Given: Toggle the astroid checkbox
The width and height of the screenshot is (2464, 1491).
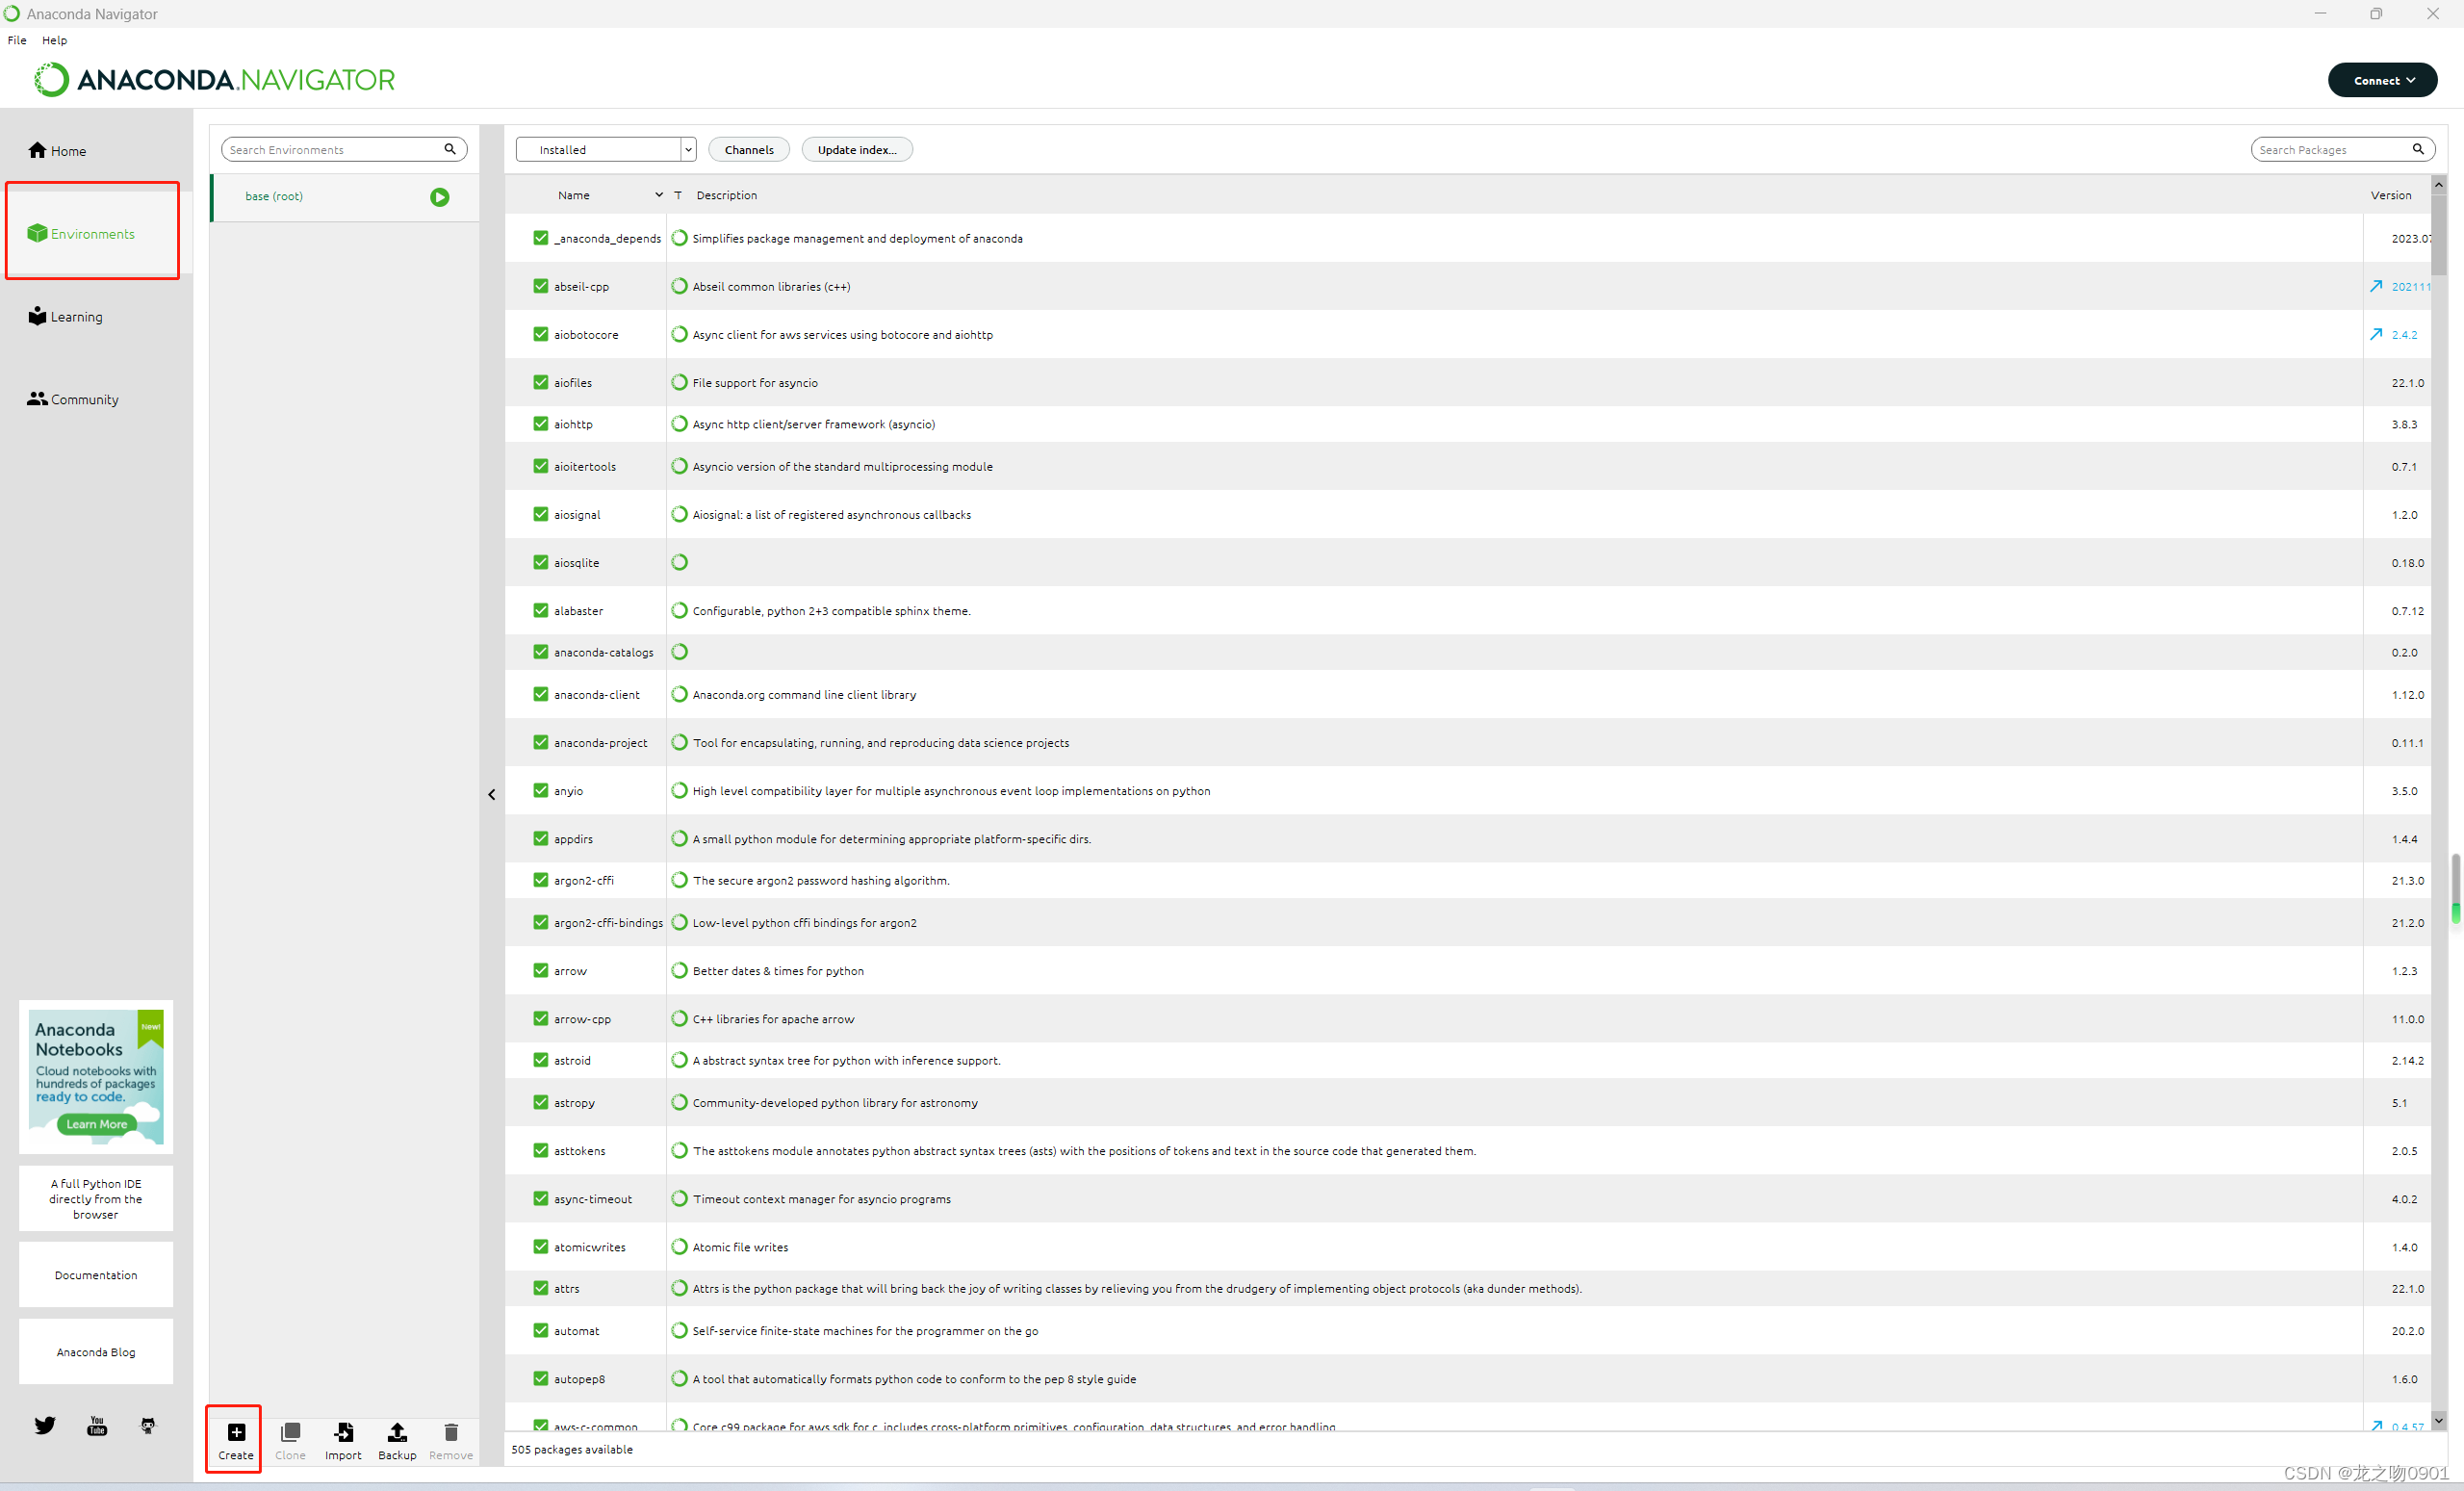Looking at the screenshot, I should [541, 1060].
